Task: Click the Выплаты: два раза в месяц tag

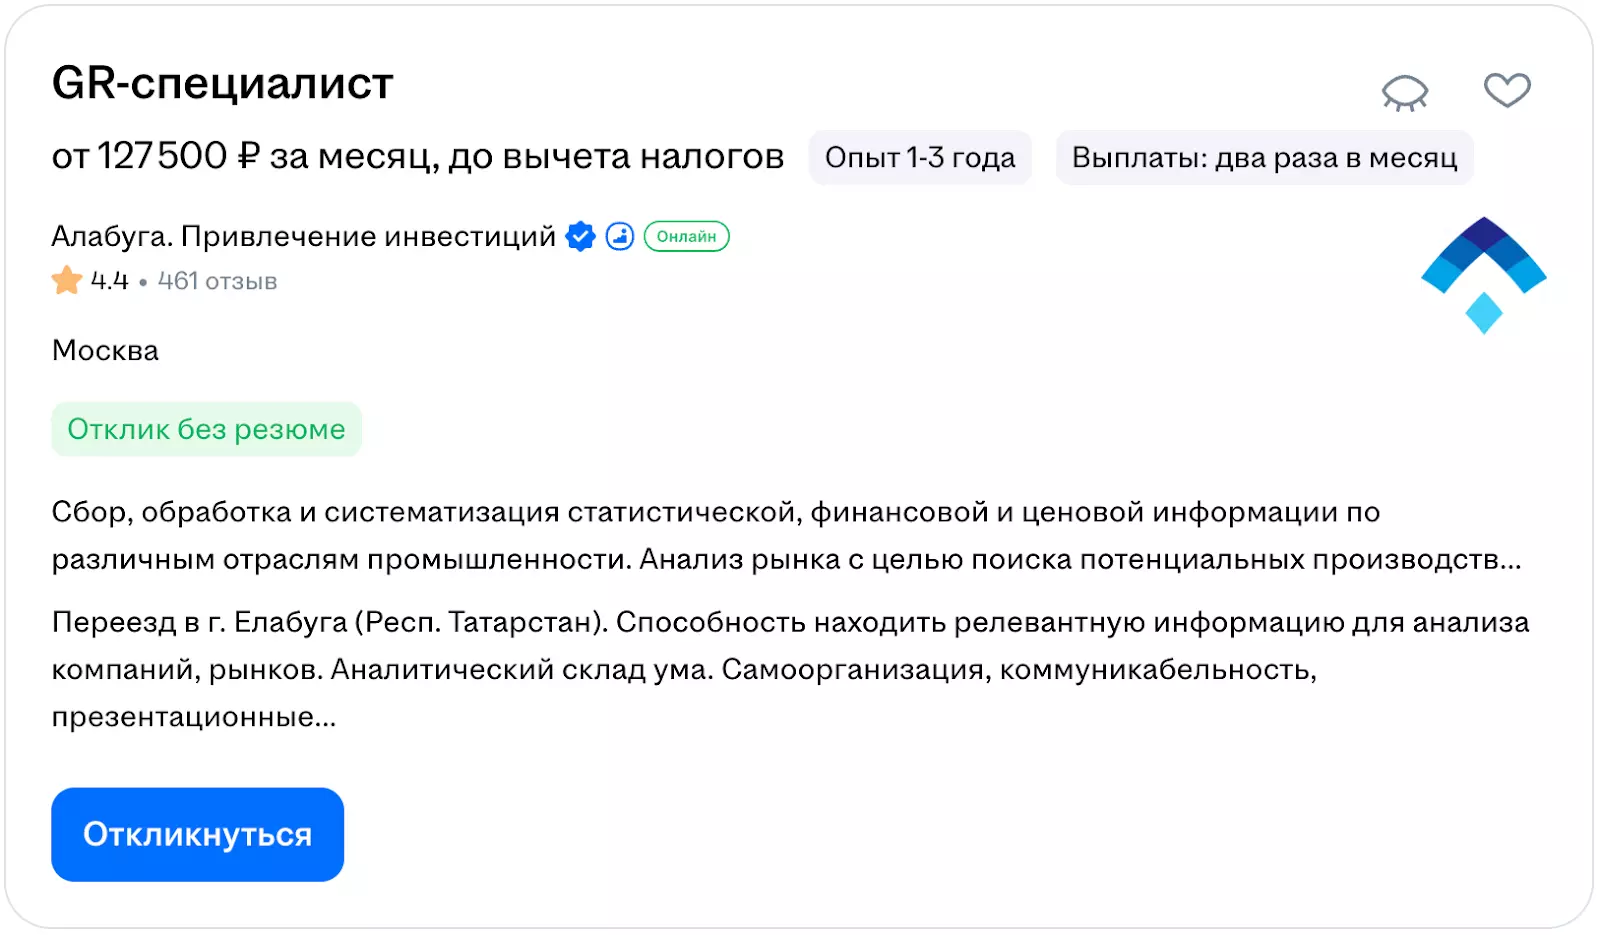Action: pos(1264,158)
